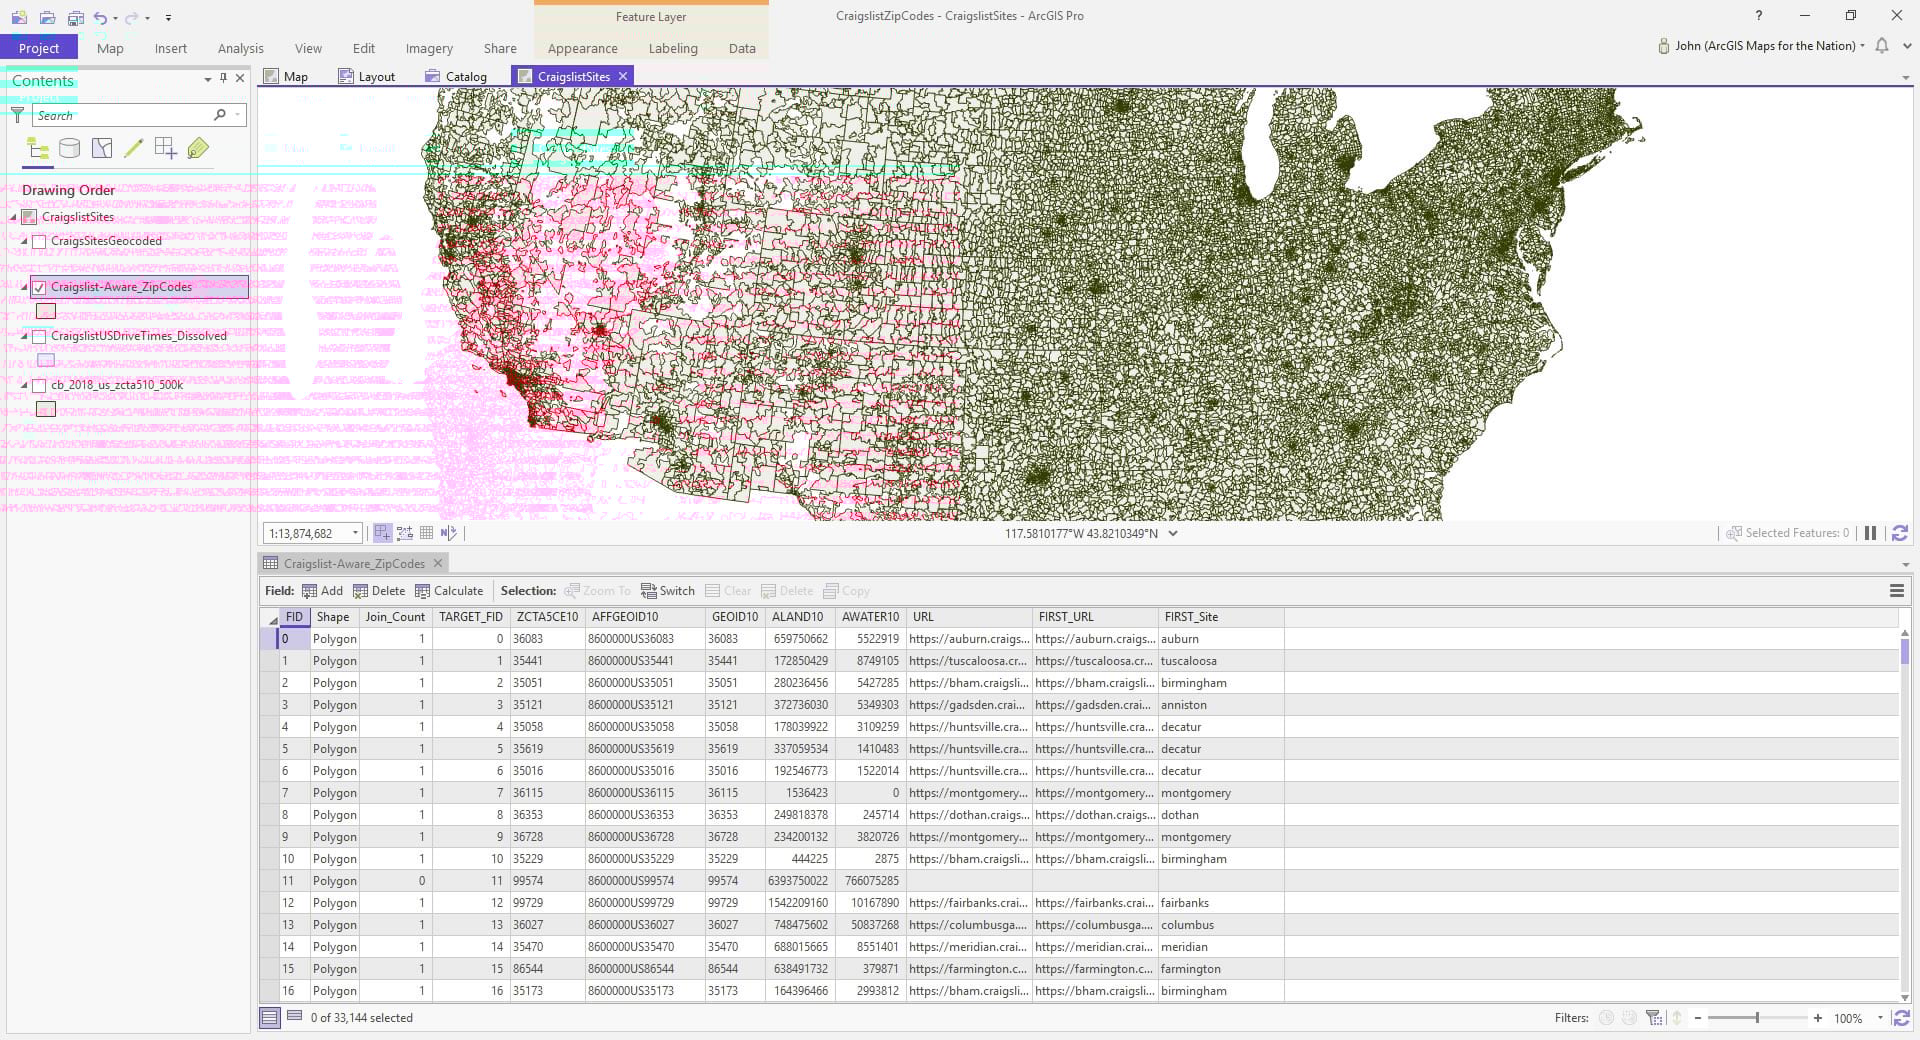Open the Imagery ribbon tab
The height and width of the screenshot is (1040, 1920).
point(429,48)
